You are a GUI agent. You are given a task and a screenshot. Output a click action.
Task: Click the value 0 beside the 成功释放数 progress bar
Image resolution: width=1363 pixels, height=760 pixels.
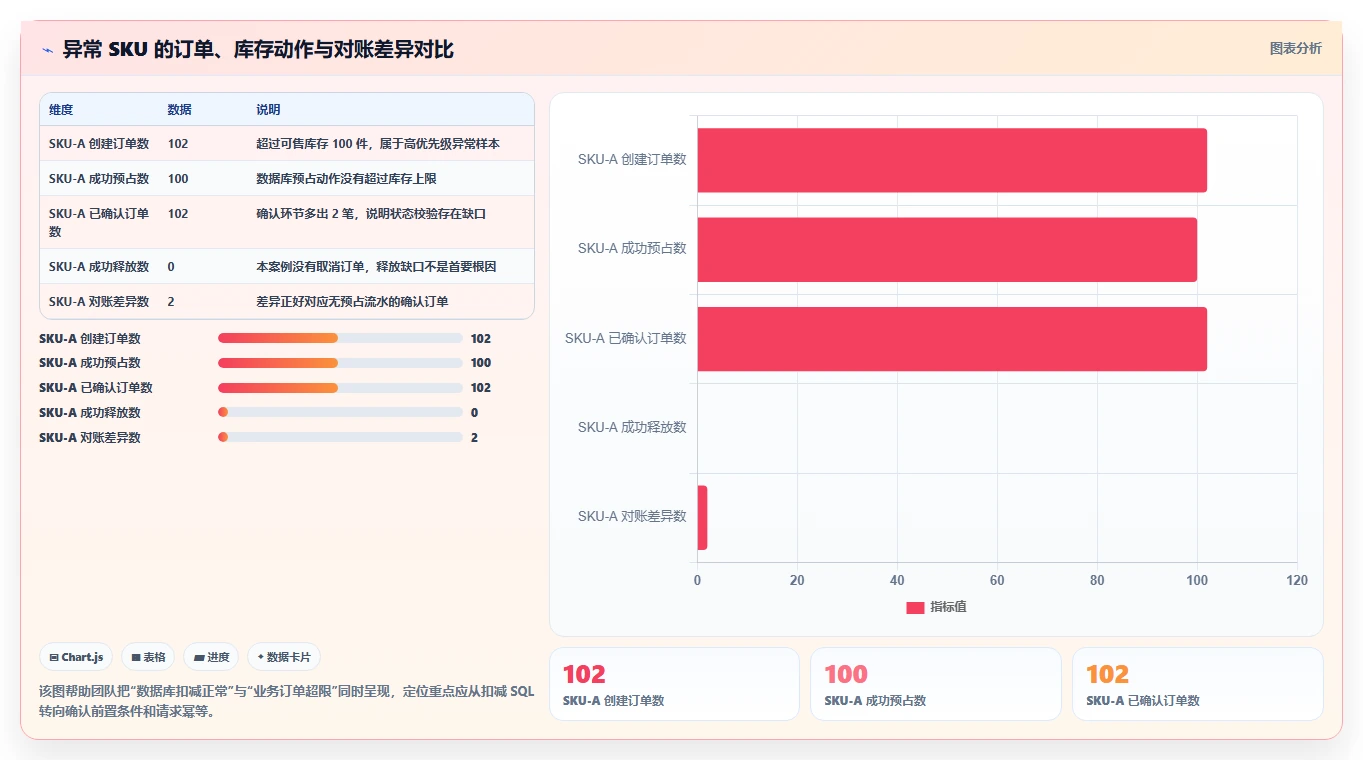tap(474, 413)
